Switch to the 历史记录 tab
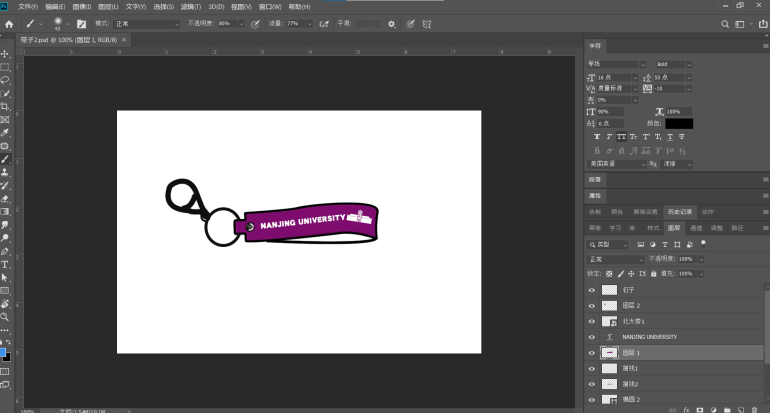 pos(680,212)
